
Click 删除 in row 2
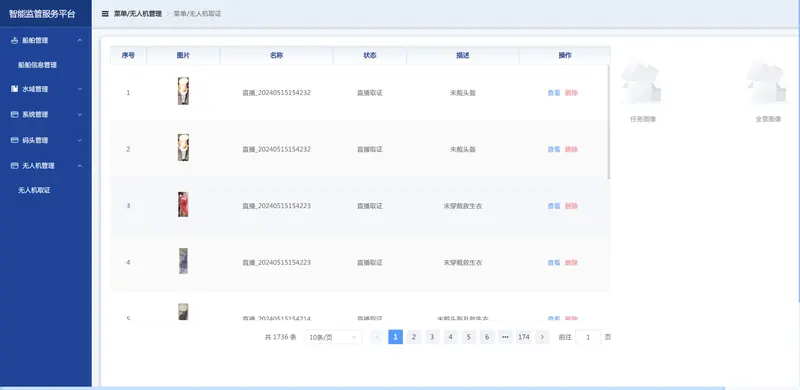coord(571,150)
